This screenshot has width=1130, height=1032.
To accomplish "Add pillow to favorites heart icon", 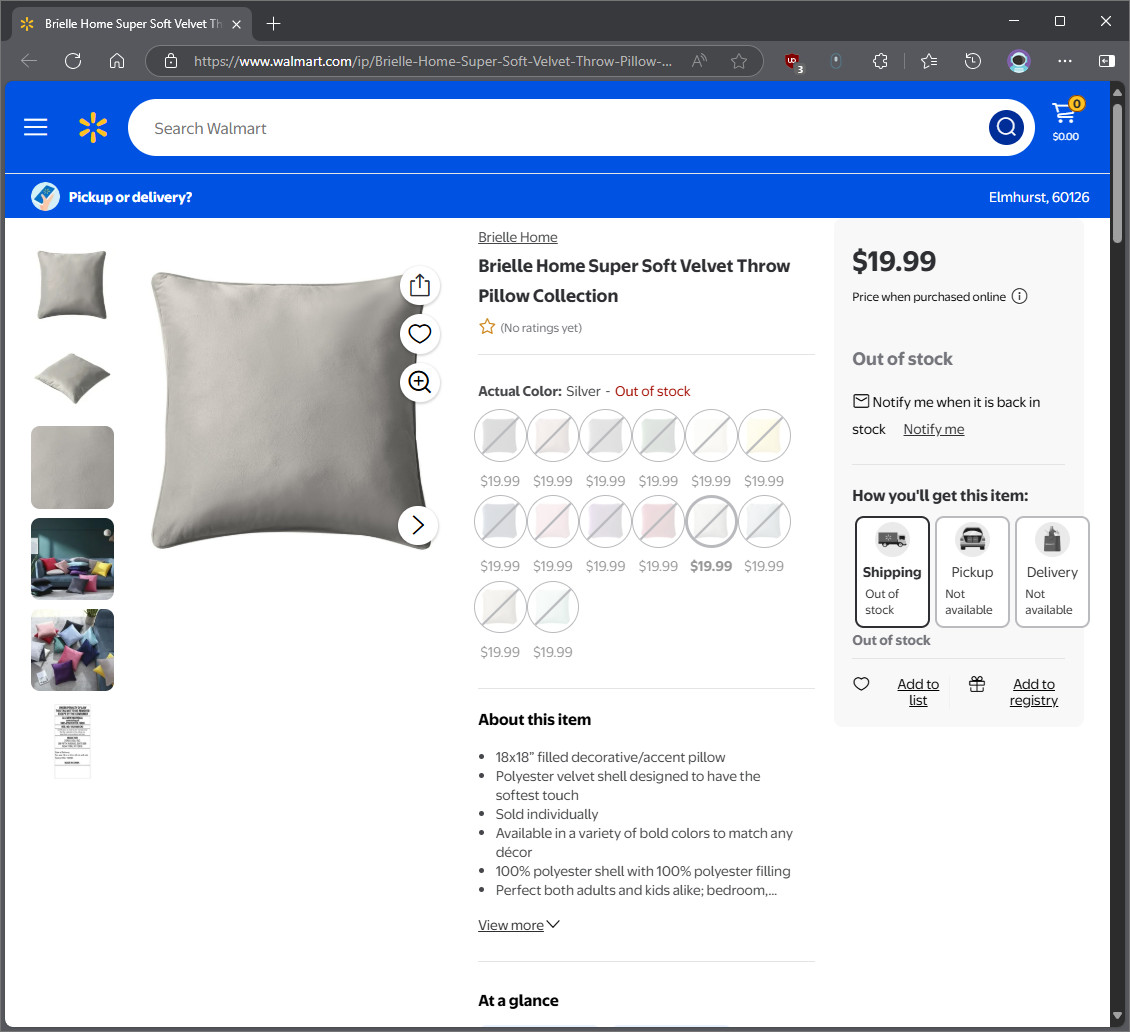I will 419,334.
